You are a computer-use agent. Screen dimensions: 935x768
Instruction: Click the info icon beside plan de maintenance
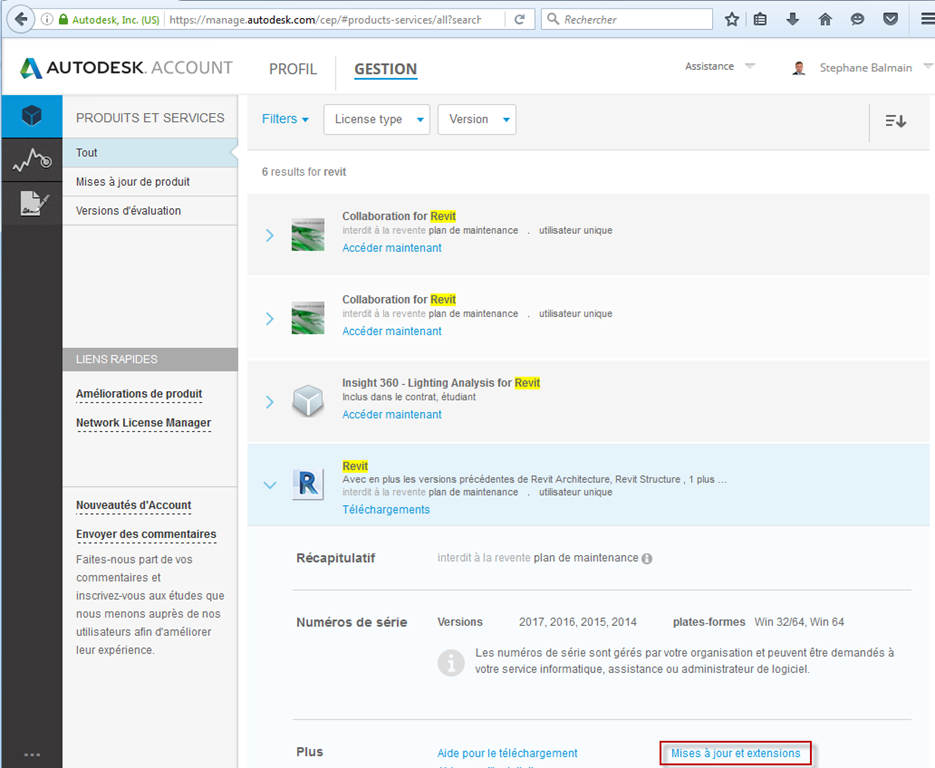coord(647,558)
